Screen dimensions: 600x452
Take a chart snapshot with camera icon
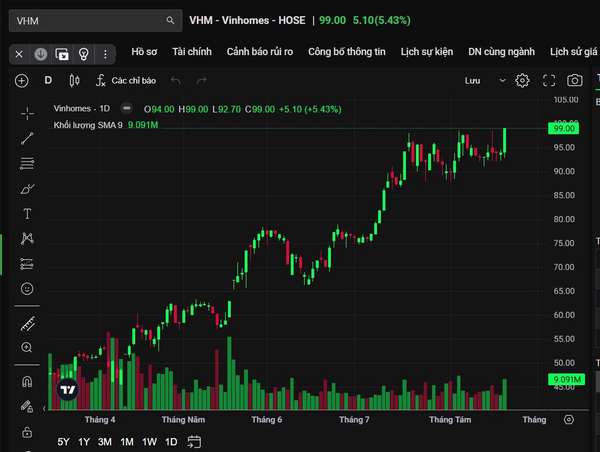575,80
